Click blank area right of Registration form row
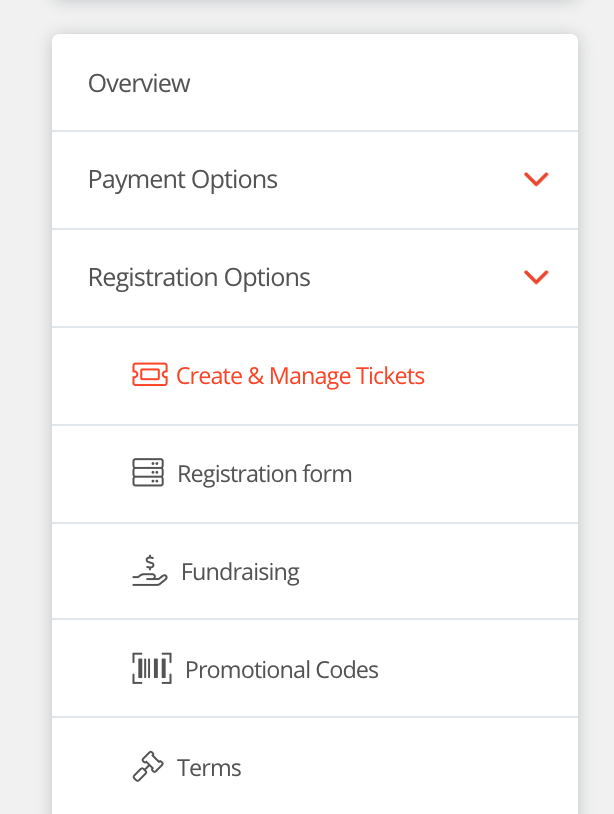Image resolution: width=614 pixels, height=814 pixels. tap(460, 473)
